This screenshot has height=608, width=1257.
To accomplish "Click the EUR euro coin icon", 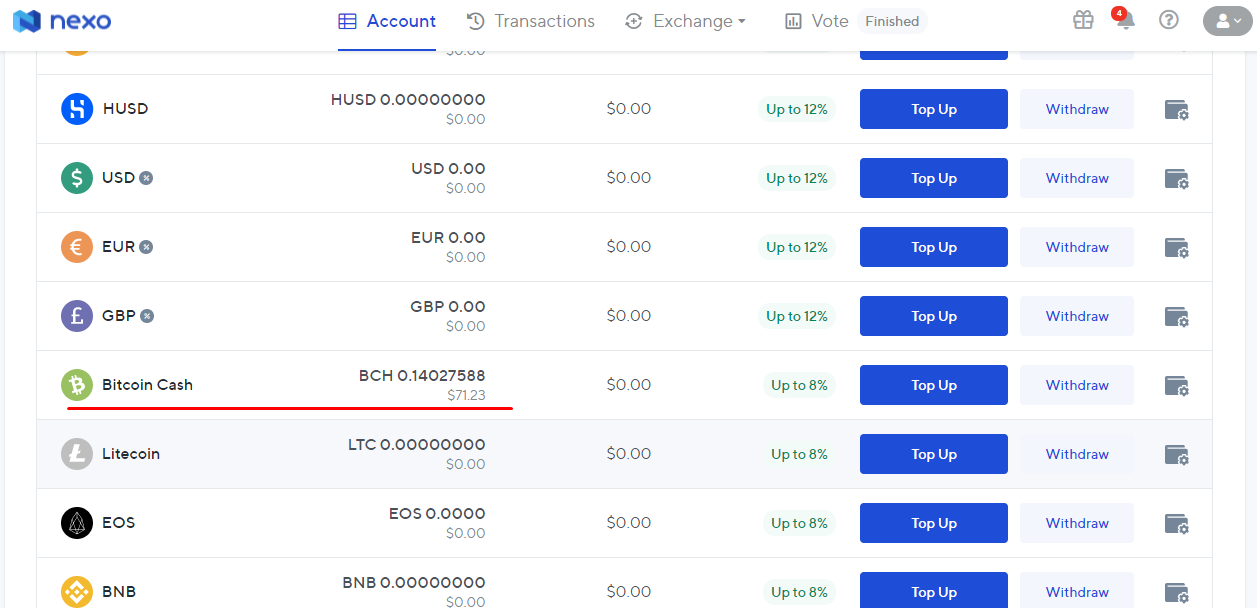I will (x=77, y=247).
